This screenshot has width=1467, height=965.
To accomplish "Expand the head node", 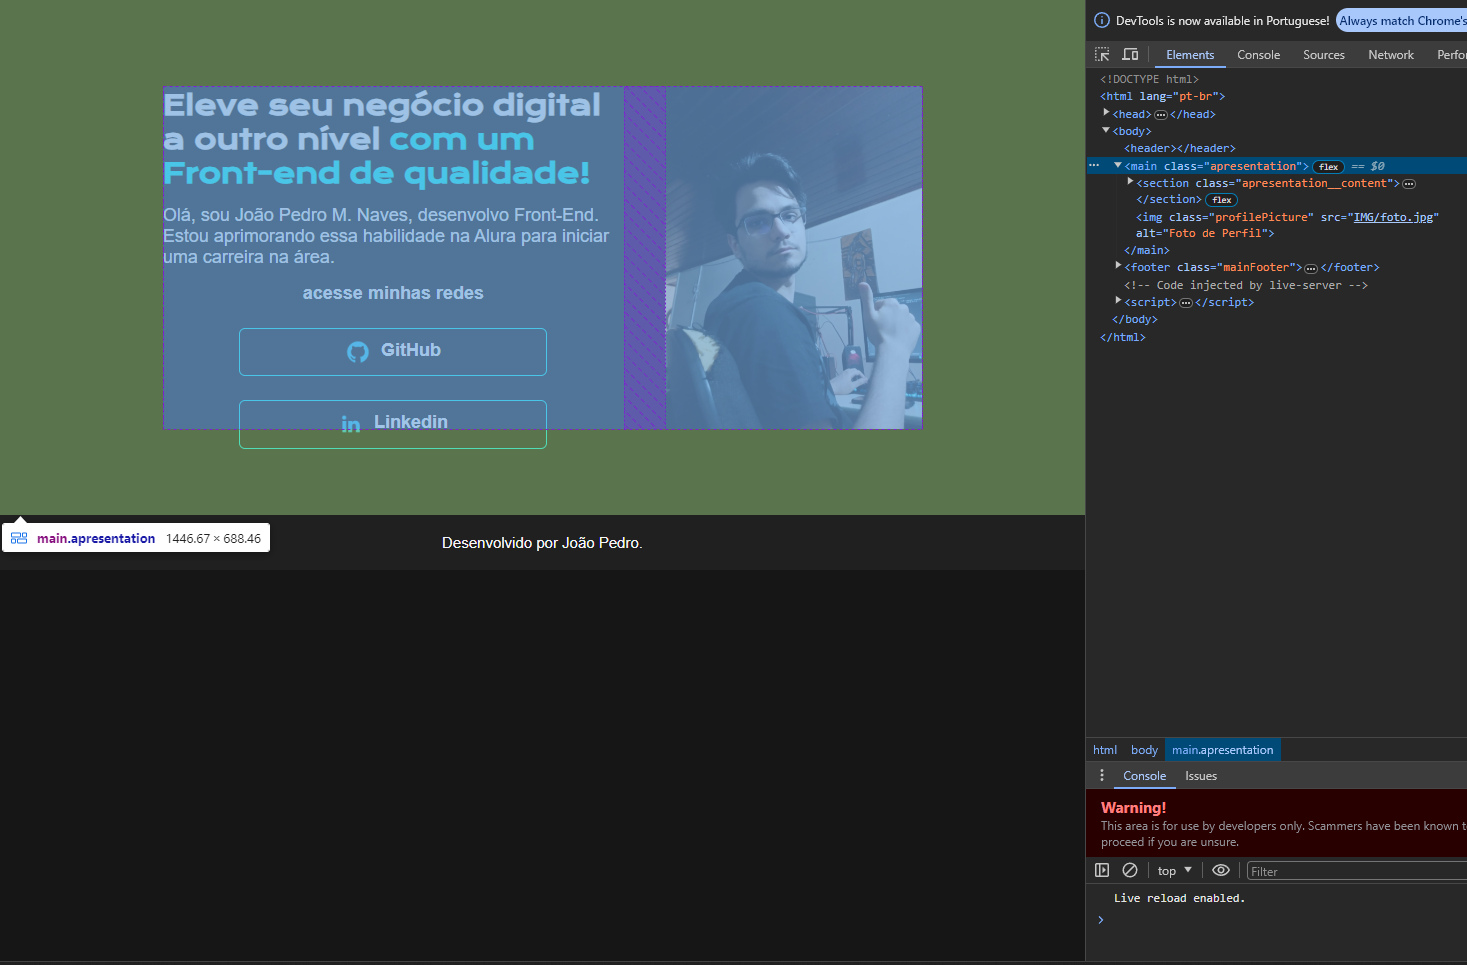I will 1106,113.
